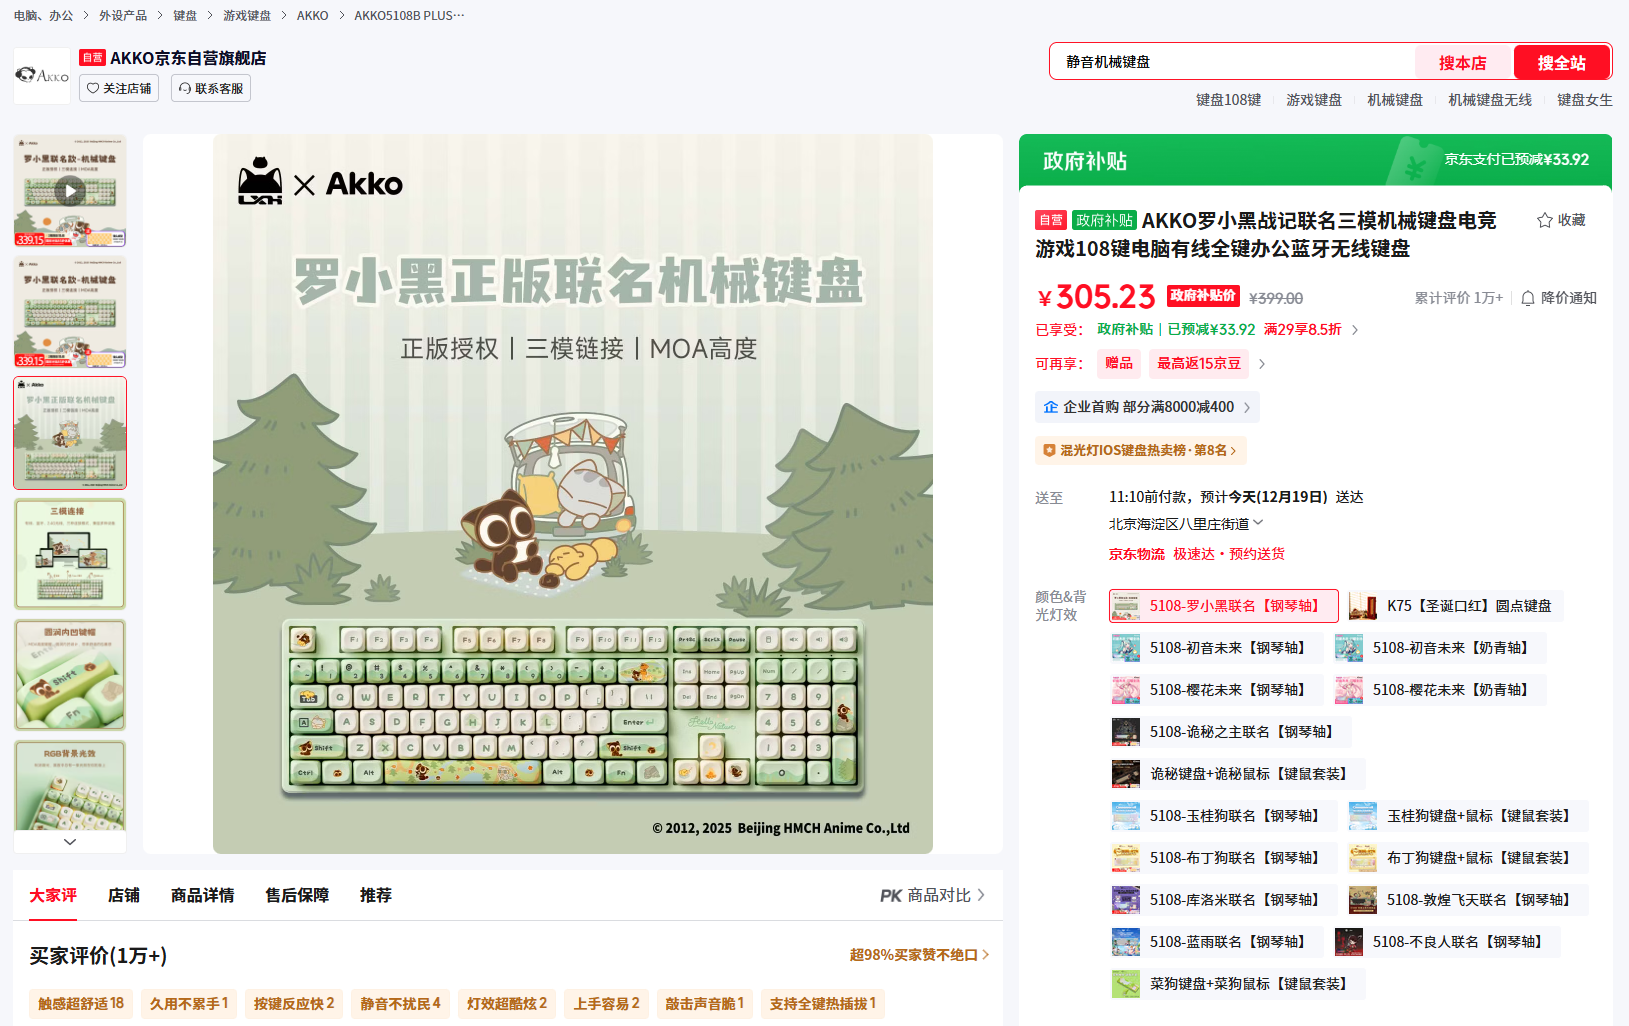Screen dimensions: 1629x1026
Task: Open the 售后保障 tab
Action: tap(297, 895)
